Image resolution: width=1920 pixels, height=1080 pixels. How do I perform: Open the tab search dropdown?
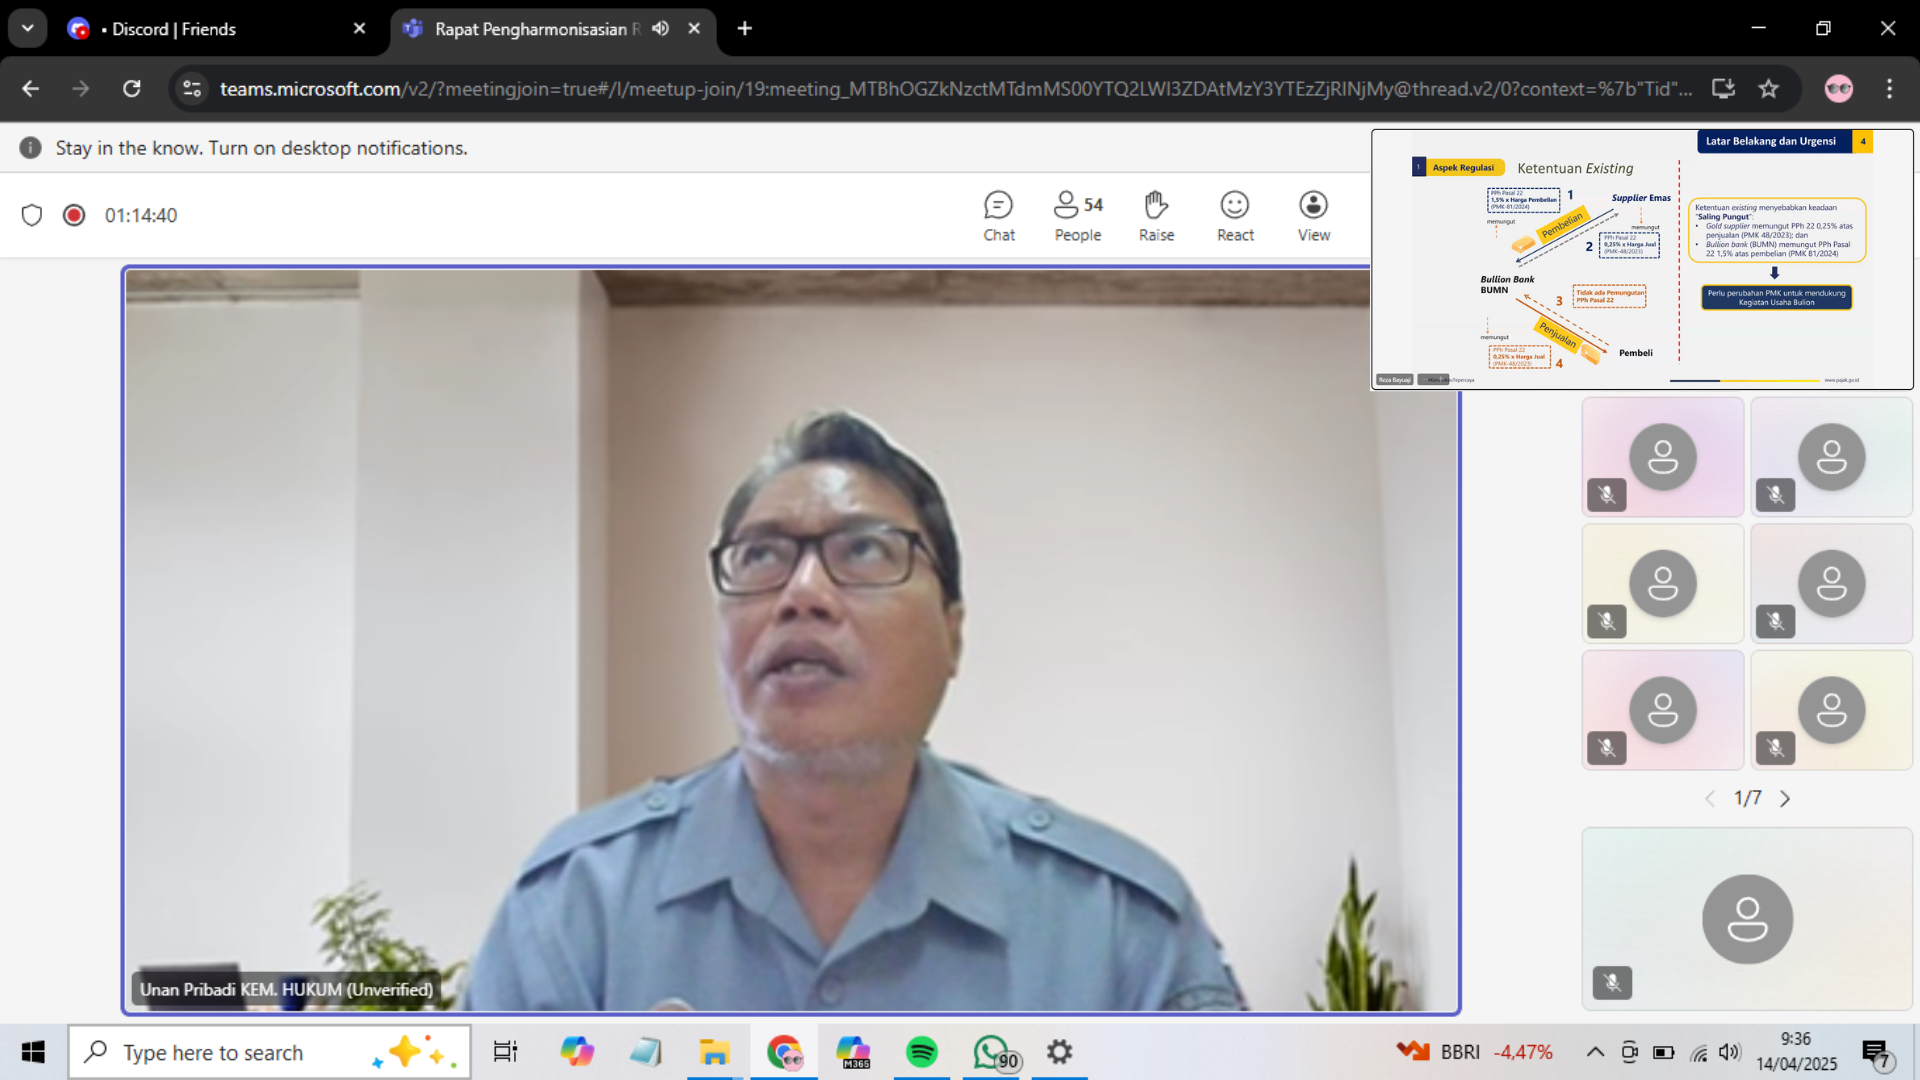pyautogui.click(x=28, y=29)
